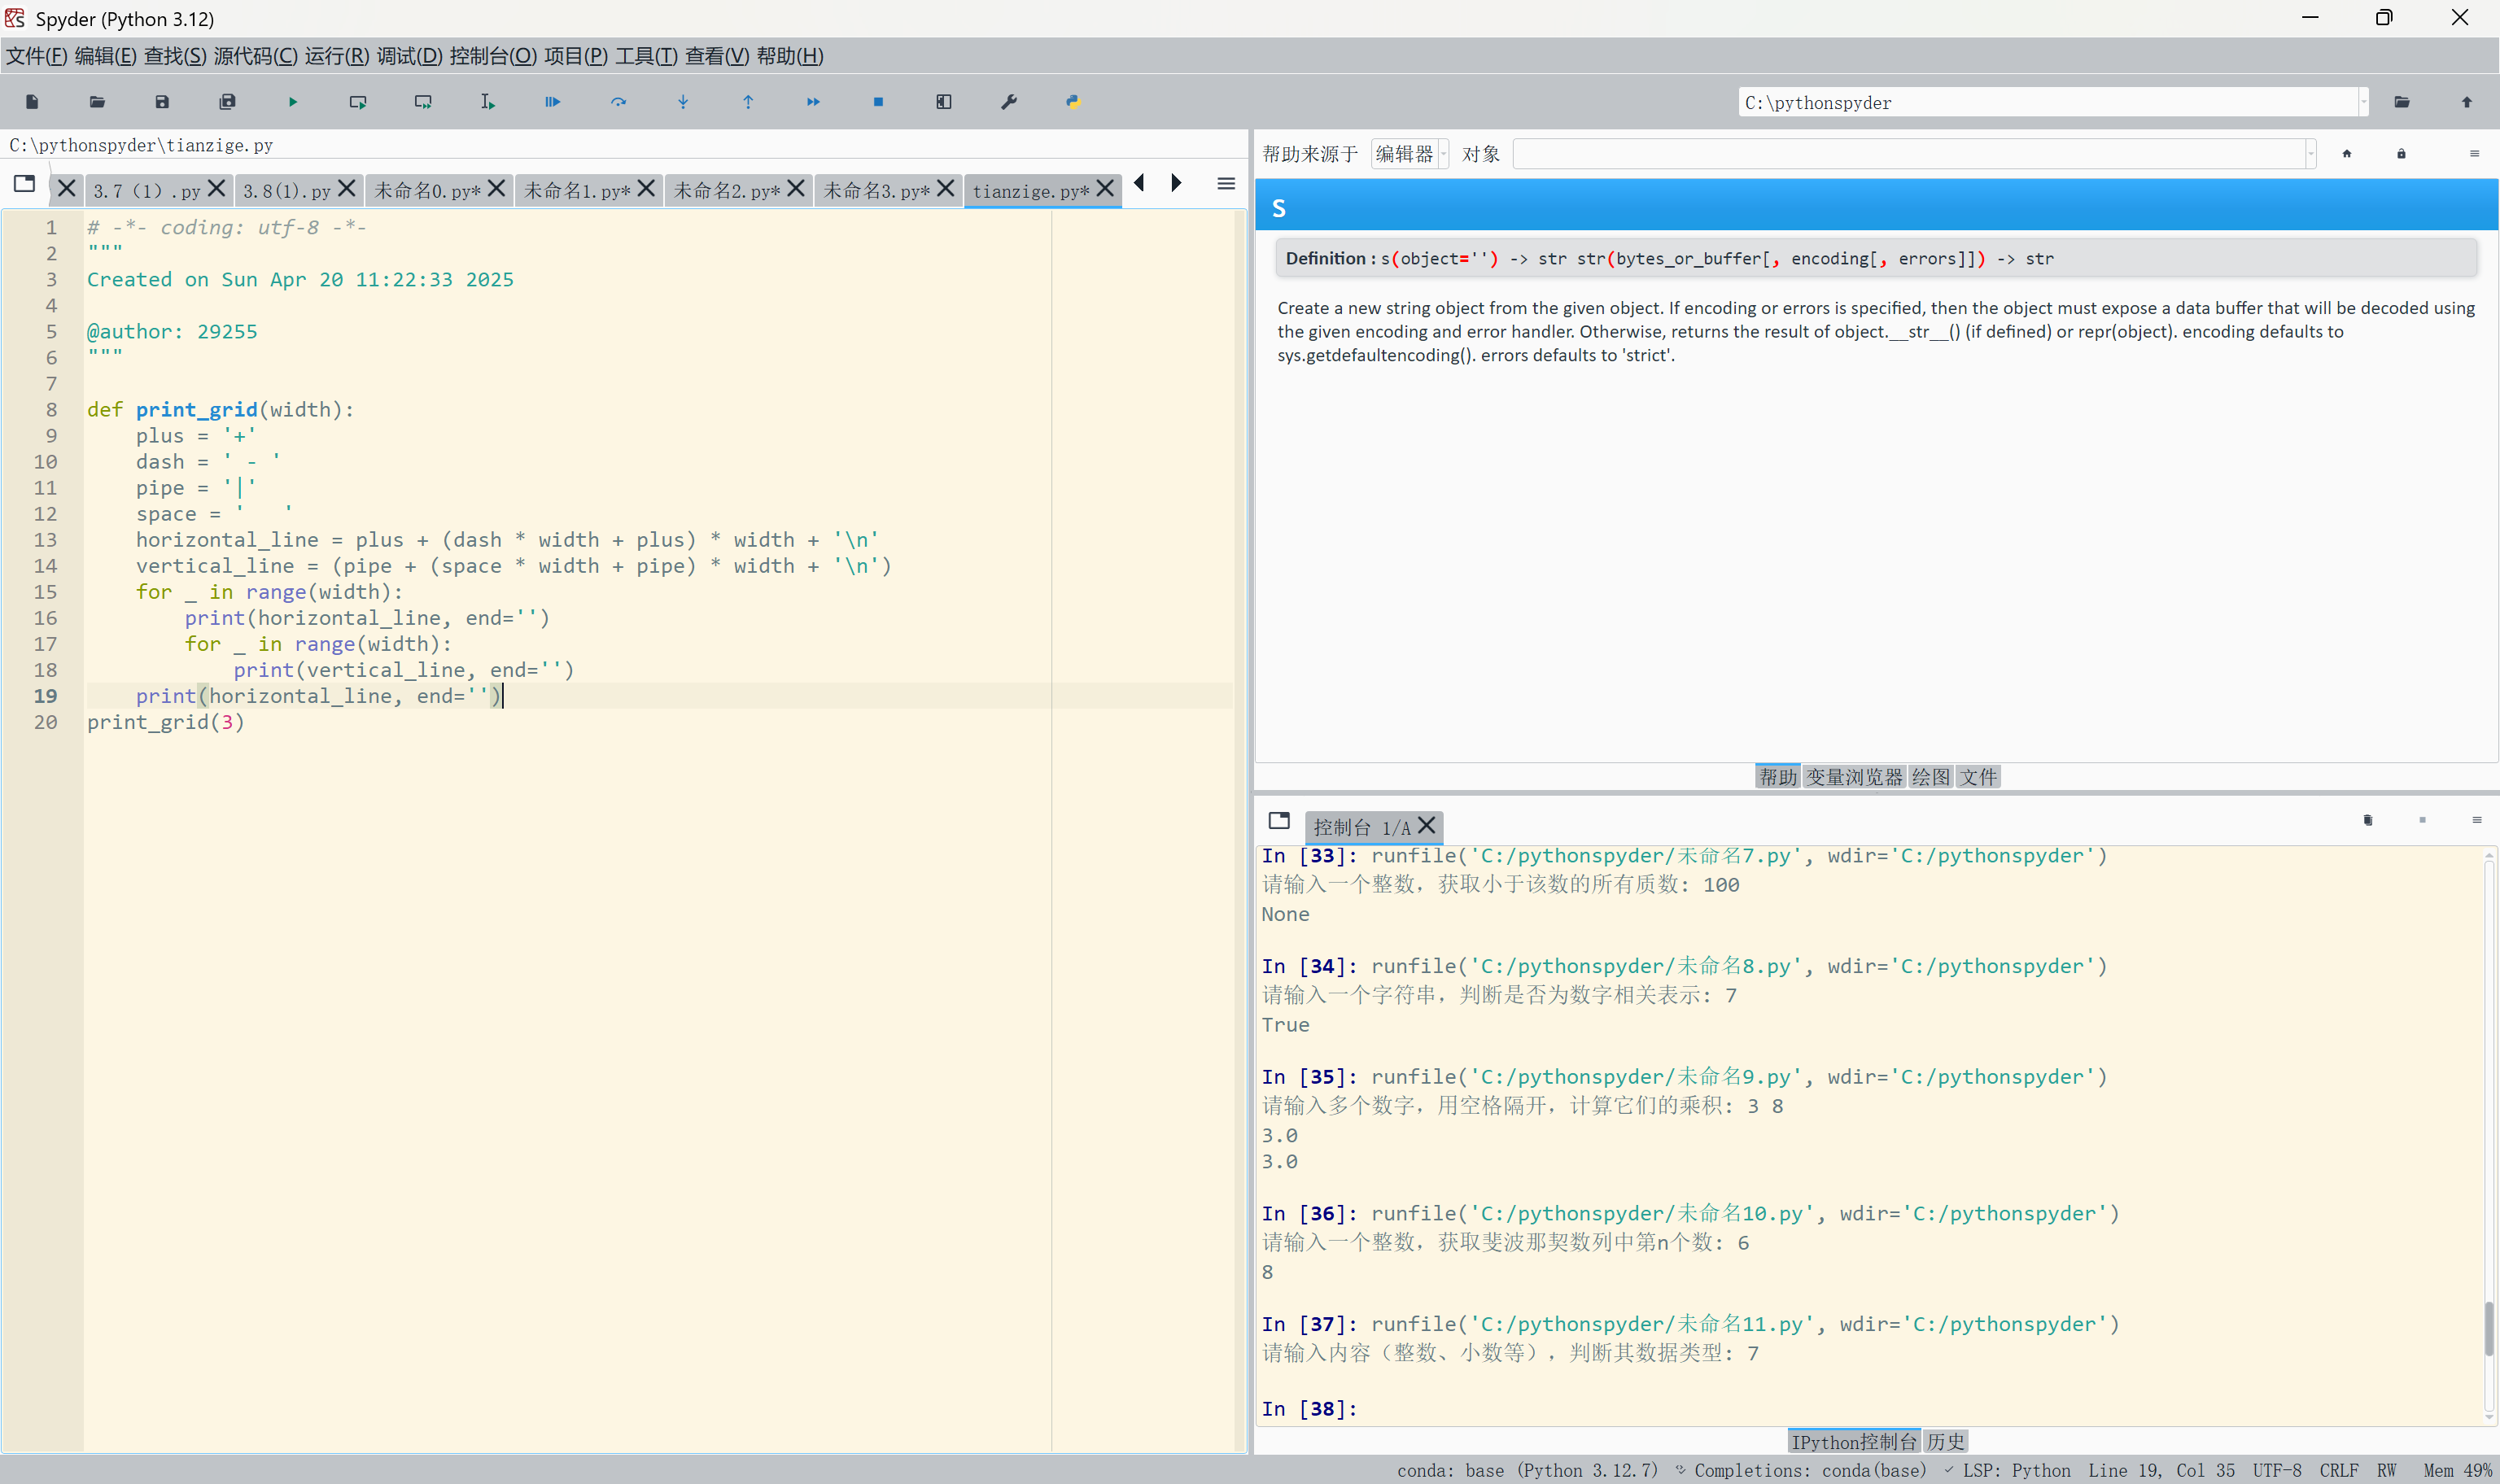Click the Save all files icon
Screen dimensions: 2500x1484
(x=228, y=102)
